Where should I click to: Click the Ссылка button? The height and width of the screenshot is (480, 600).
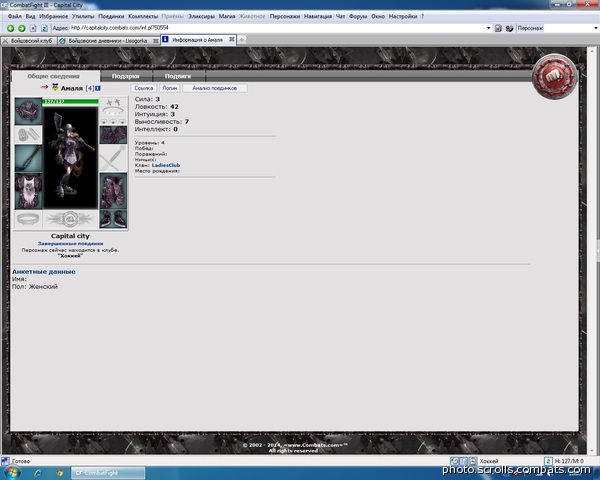pyautogui.click(x=143, y=88)
